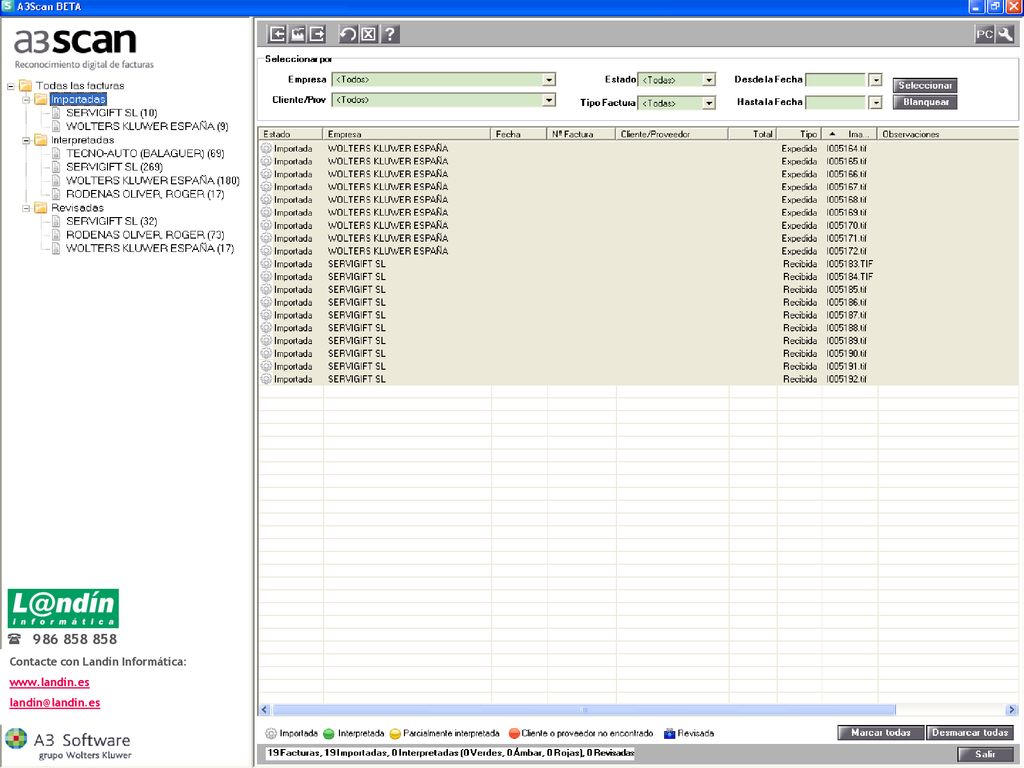Open the Hasta la Fecha date picker arrow
The image size is (1024, 768).
pyautogui.click(x=876, y=103)
